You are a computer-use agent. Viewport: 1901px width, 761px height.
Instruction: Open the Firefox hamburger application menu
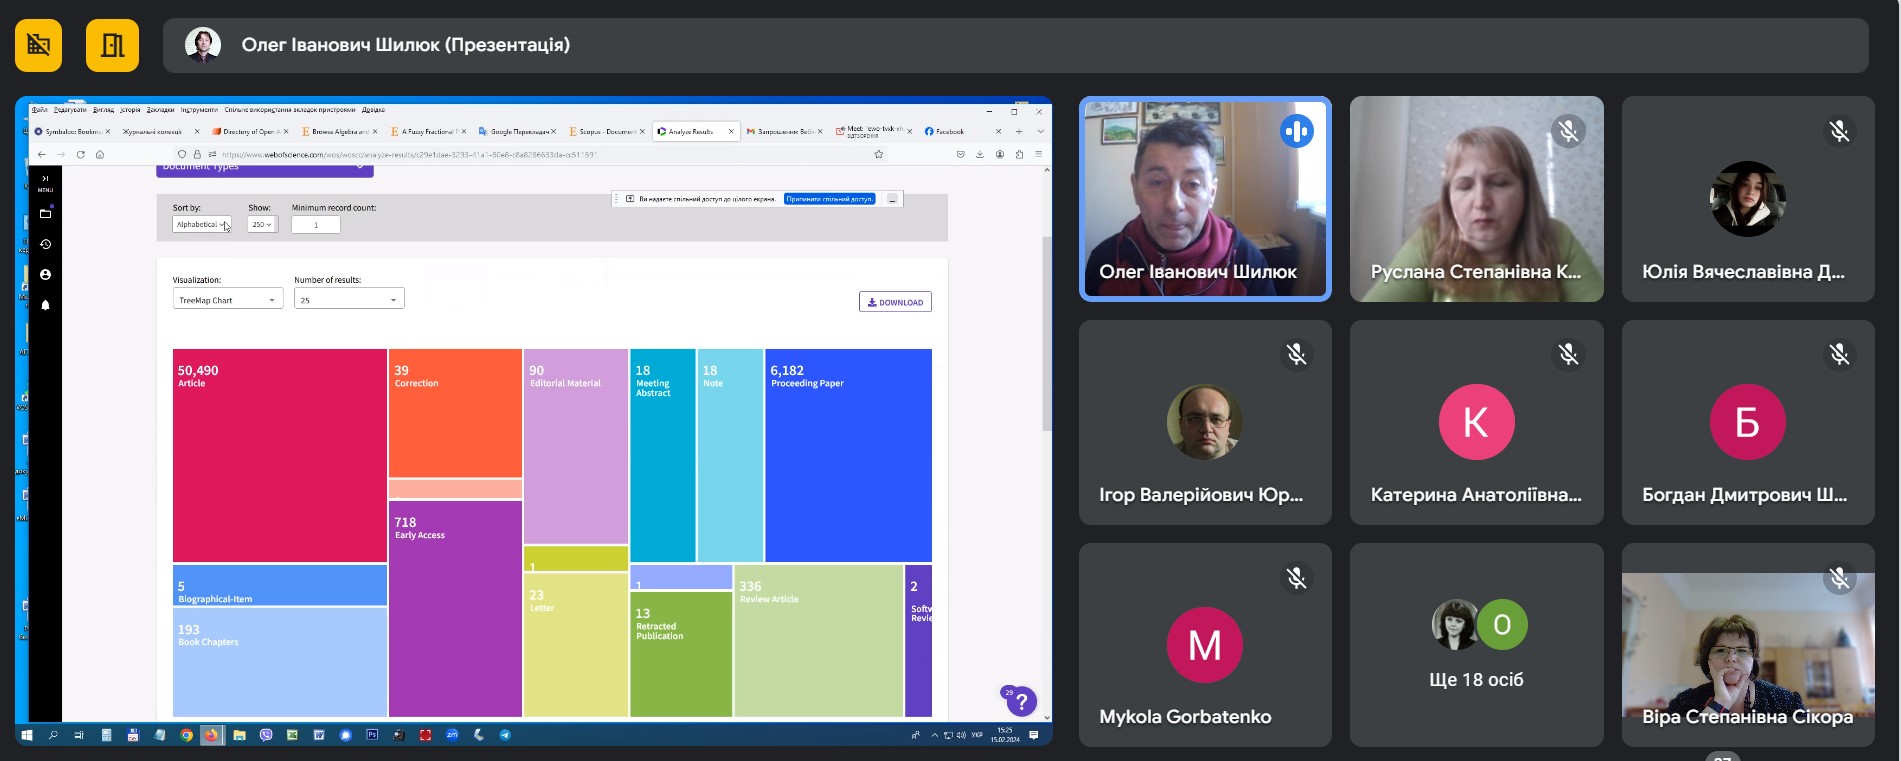pyautogui.click(x=1039, y=154)
